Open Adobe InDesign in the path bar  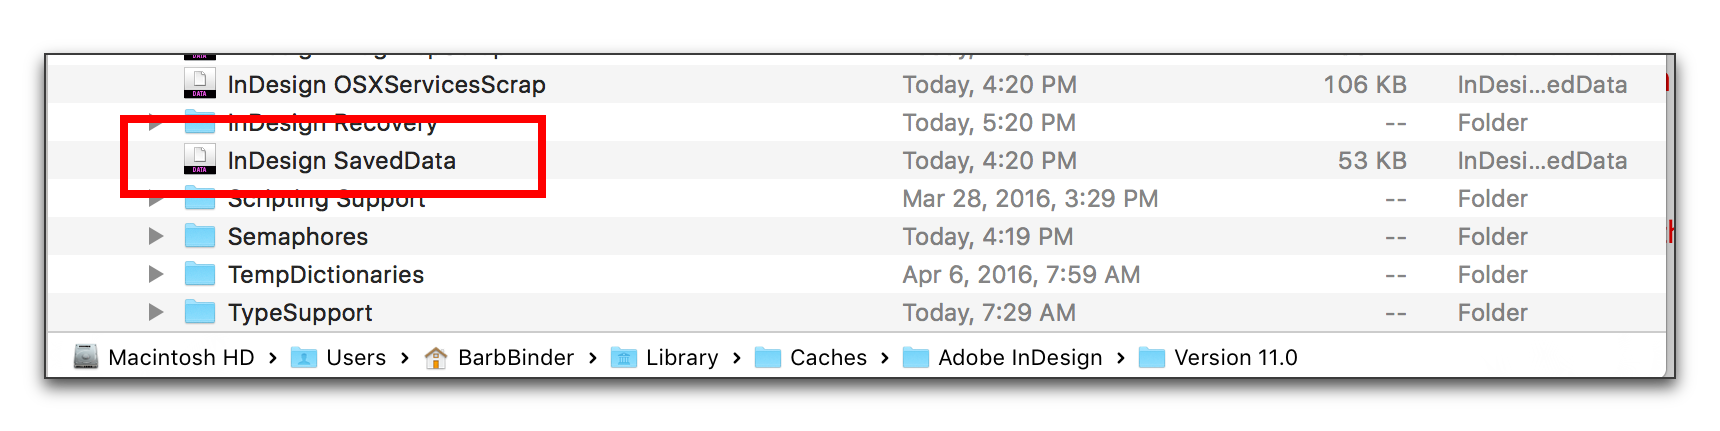[x=1020, y=357]
